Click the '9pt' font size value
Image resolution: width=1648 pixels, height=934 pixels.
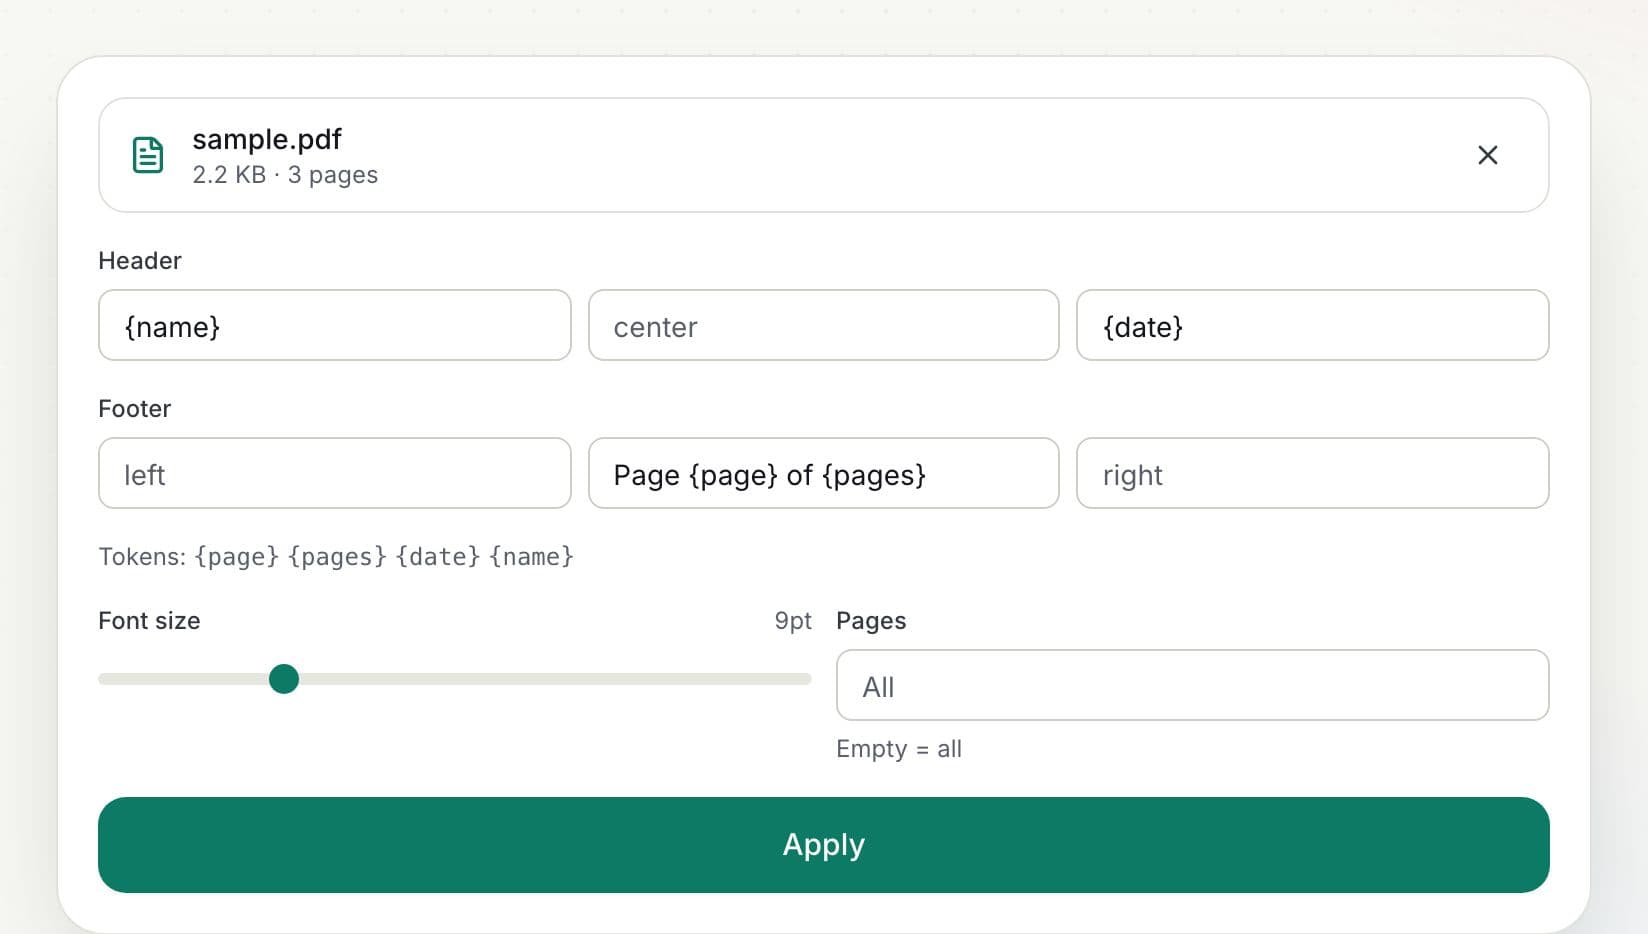tap(793, 621)
